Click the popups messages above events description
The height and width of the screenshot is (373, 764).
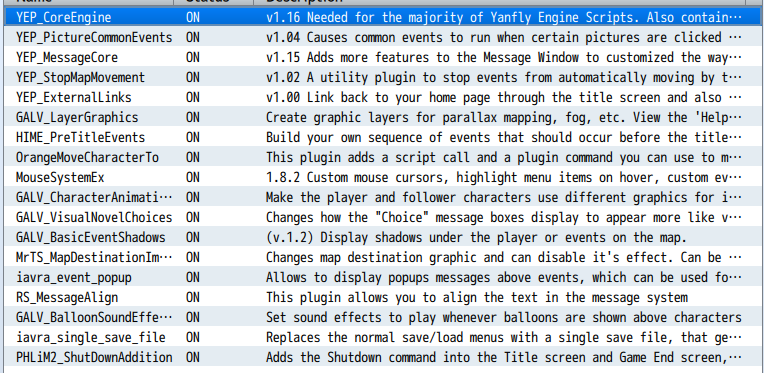pyautogui.click(x=504, y=277)
